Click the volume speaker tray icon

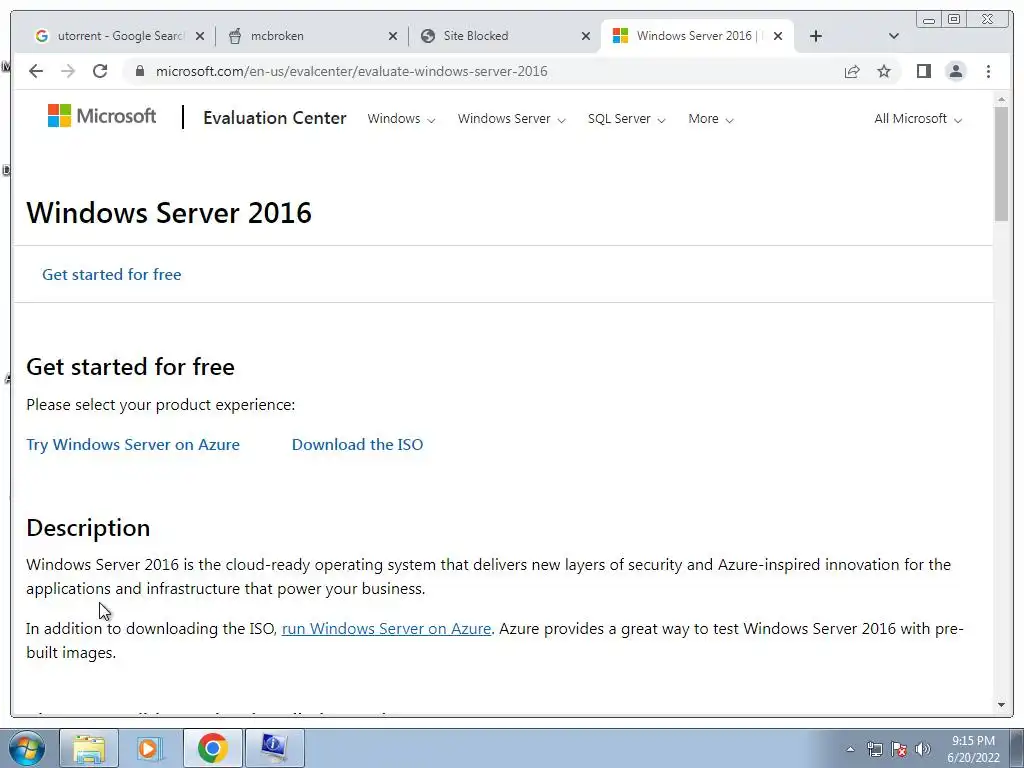click(922, 749)
